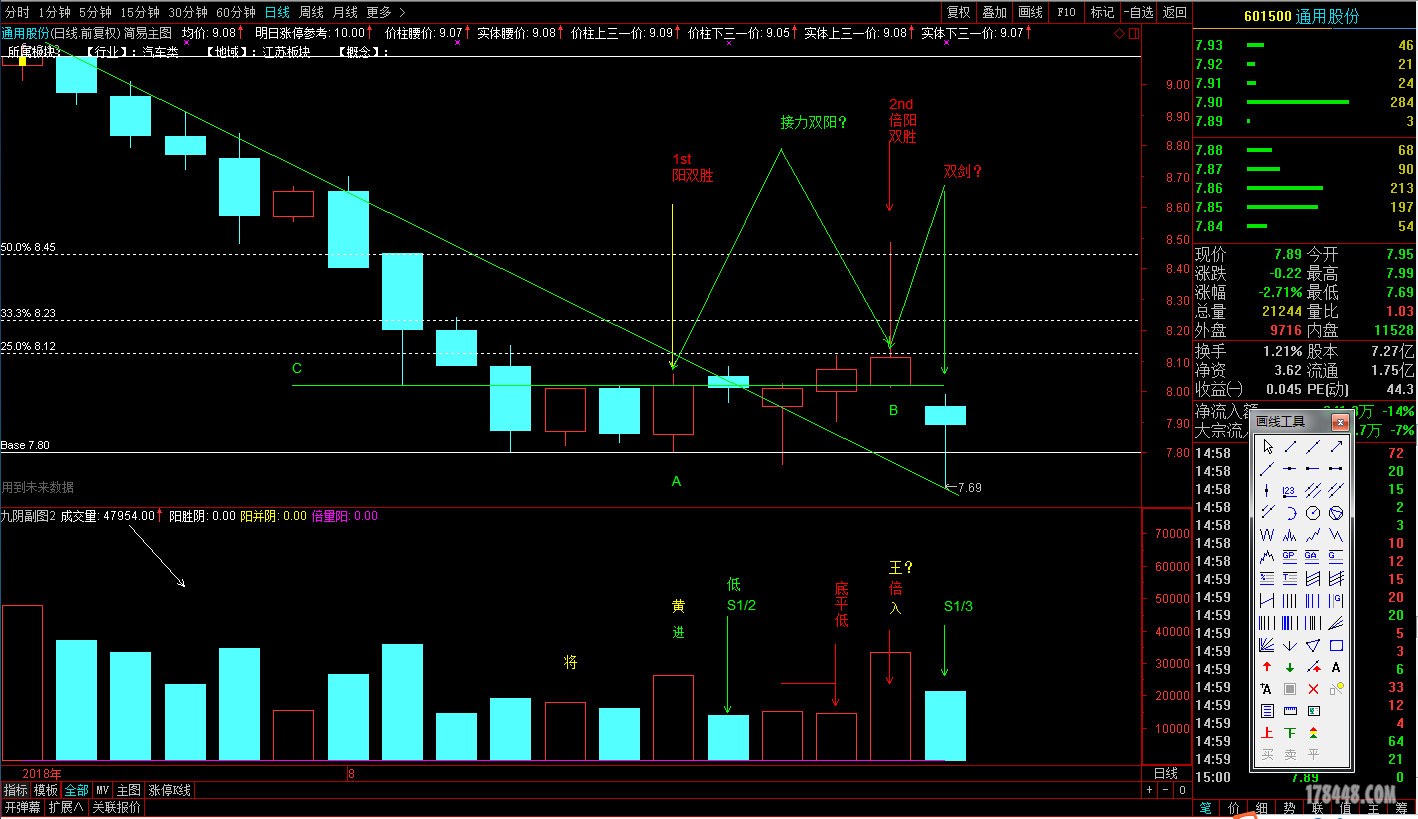Open the 日线 period selector at bottom
Image resolution: width=1418 pixels, height=819 pixels.
pyautogui.click(x=1166, y=773)
